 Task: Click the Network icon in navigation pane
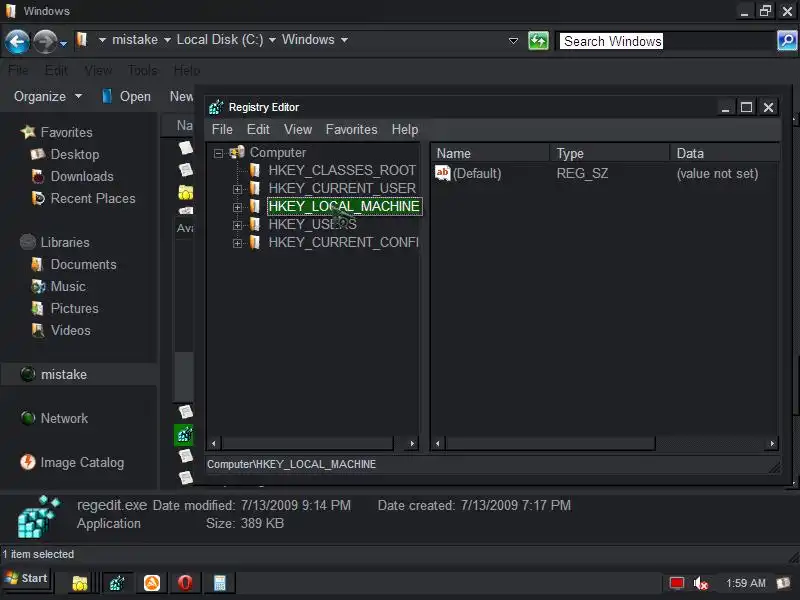[28, 418]
